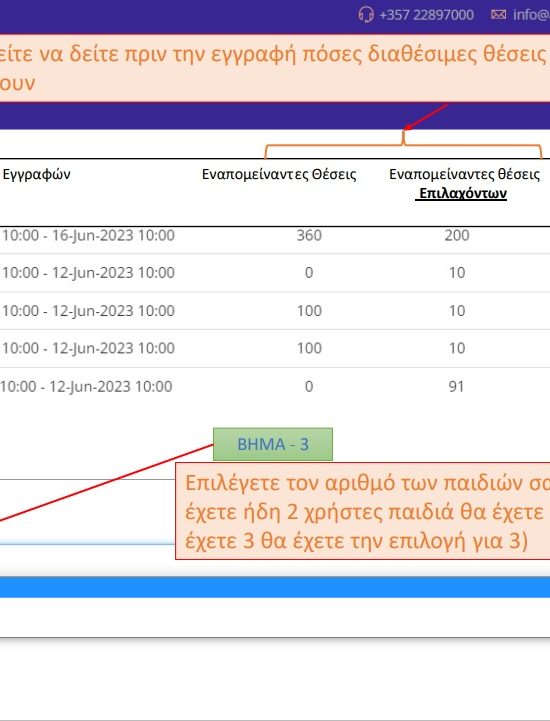This screenshot has width=550, height=721.
Task: Click the Εναπομείναντες Θέσεις column header
Action: coord(279,174)
